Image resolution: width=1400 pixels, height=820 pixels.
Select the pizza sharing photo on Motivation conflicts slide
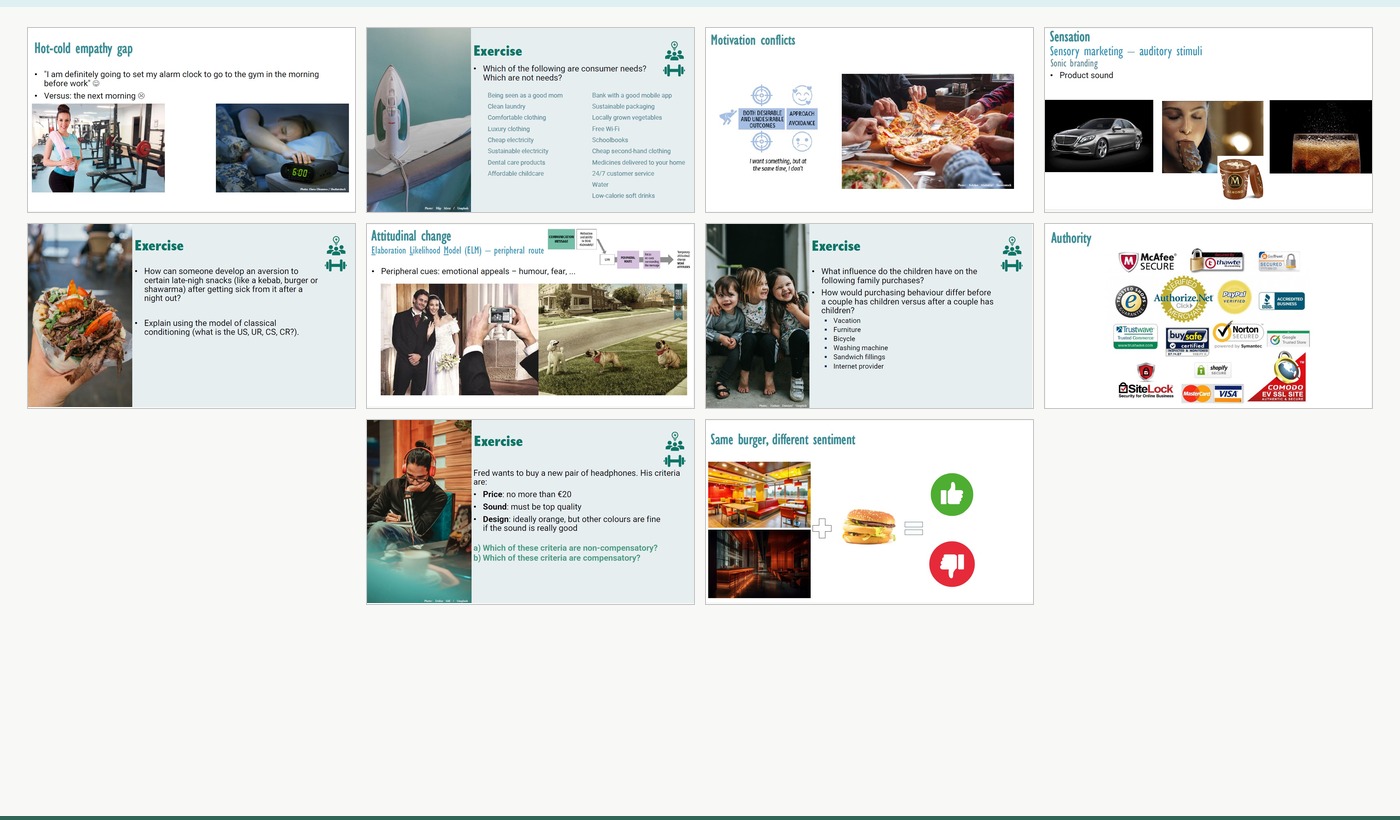[926, 131]
